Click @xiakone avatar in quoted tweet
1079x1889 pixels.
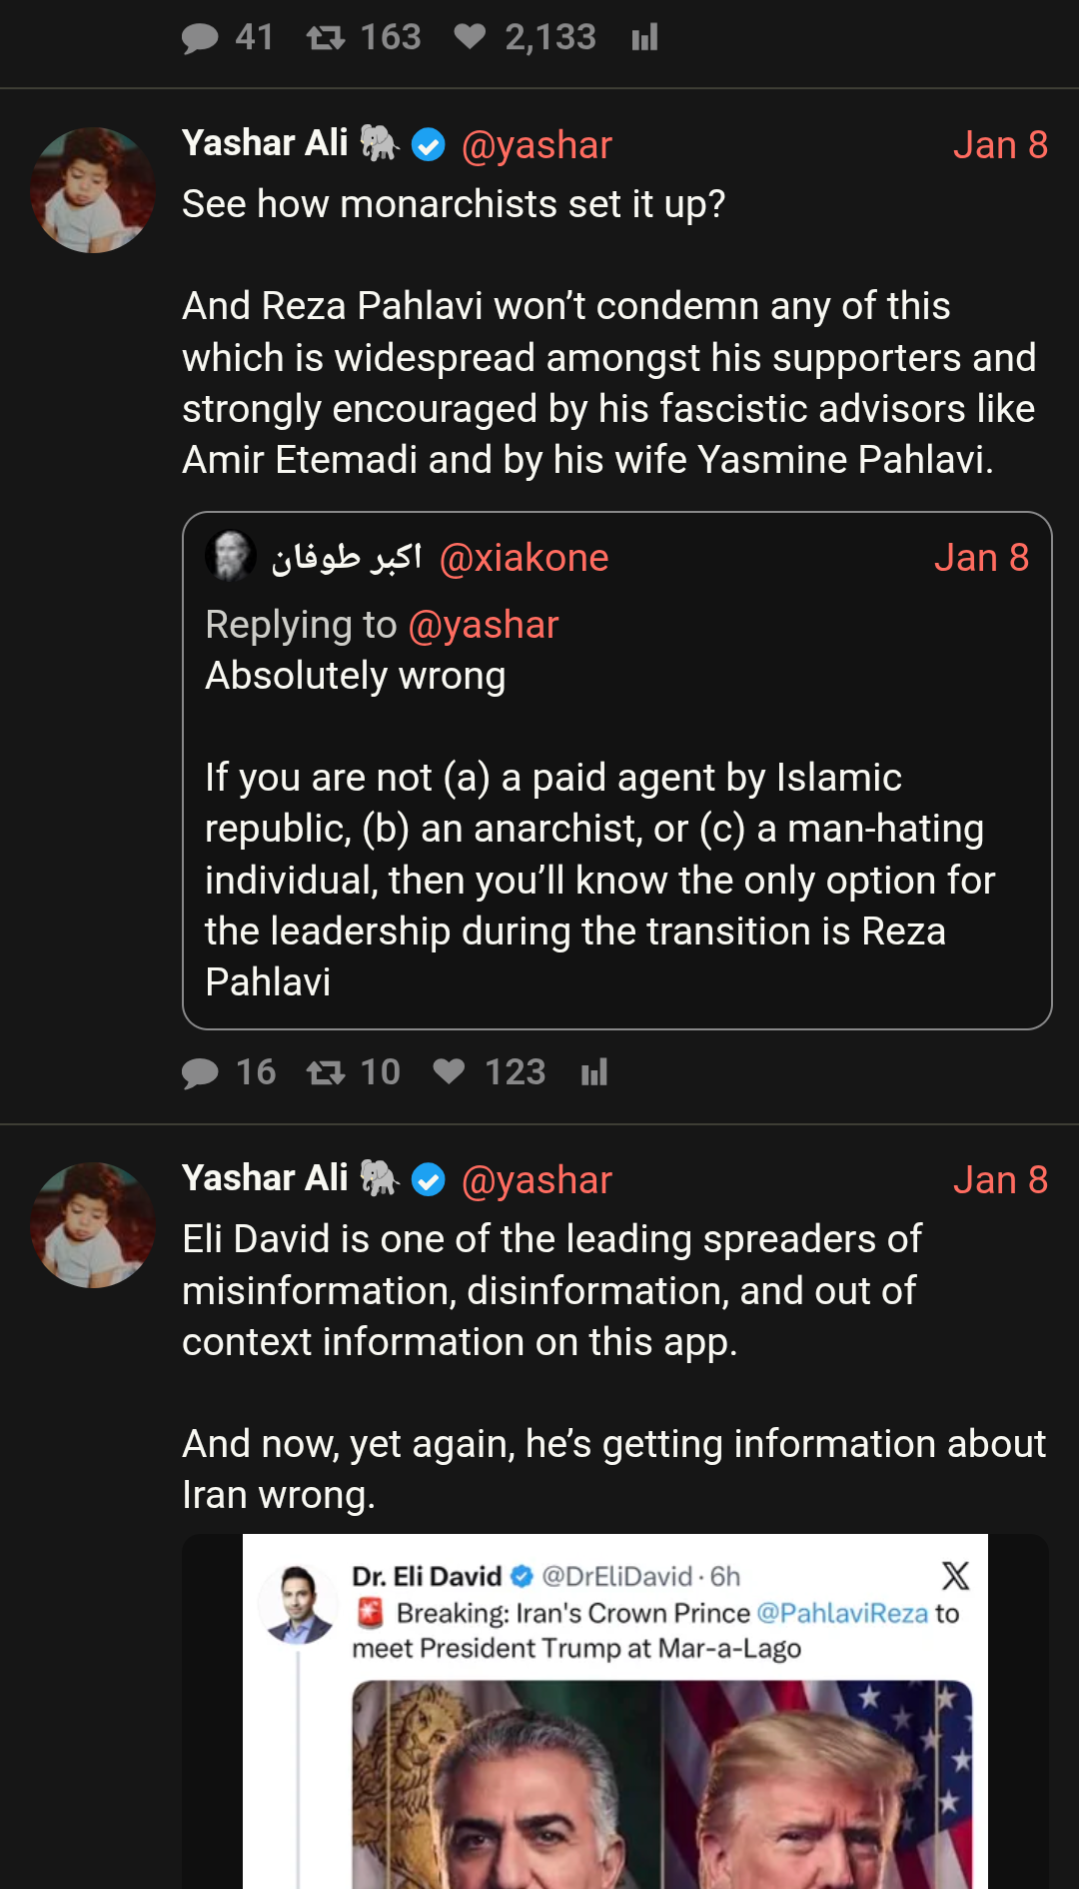tap(231, 556)
